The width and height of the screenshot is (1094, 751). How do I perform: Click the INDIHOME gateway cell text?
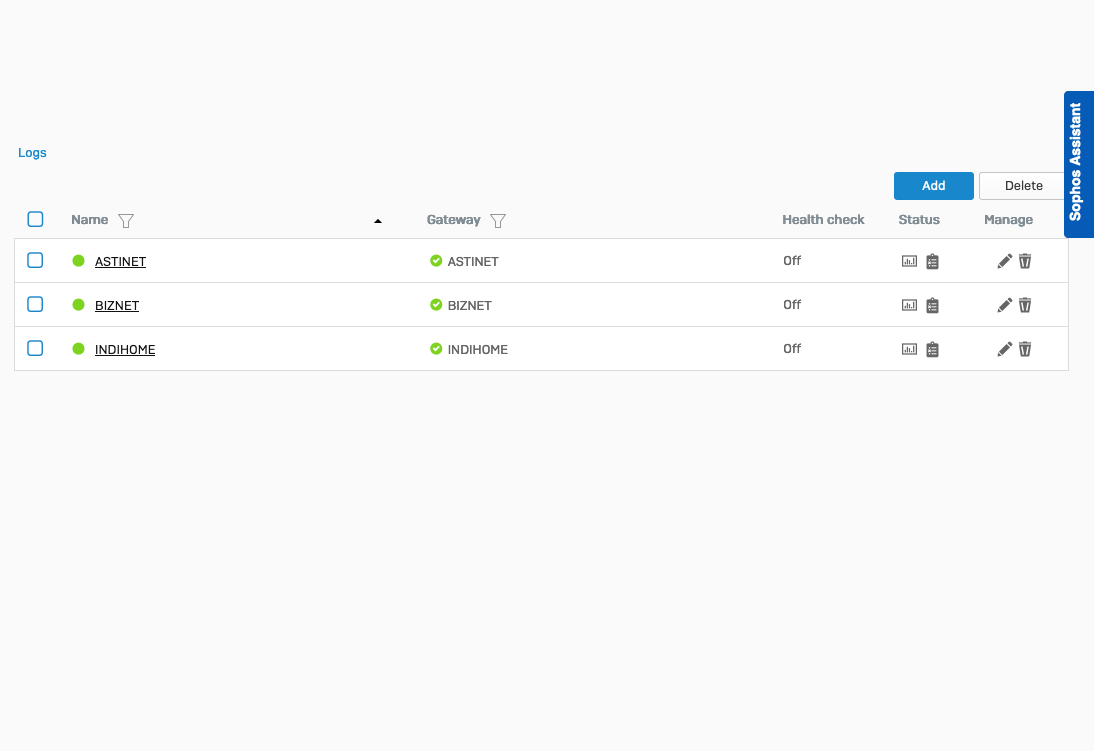[478, 350]
